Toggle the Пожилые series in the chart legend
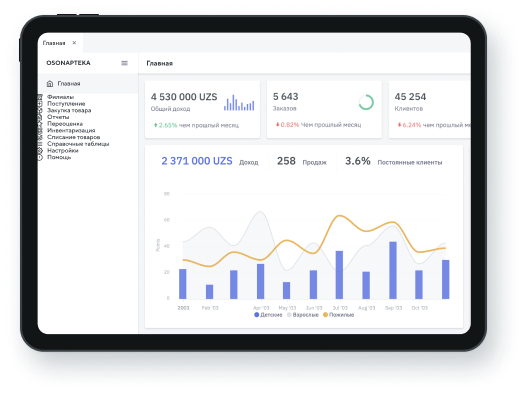 pyautogui.click(x=338, y=315)
